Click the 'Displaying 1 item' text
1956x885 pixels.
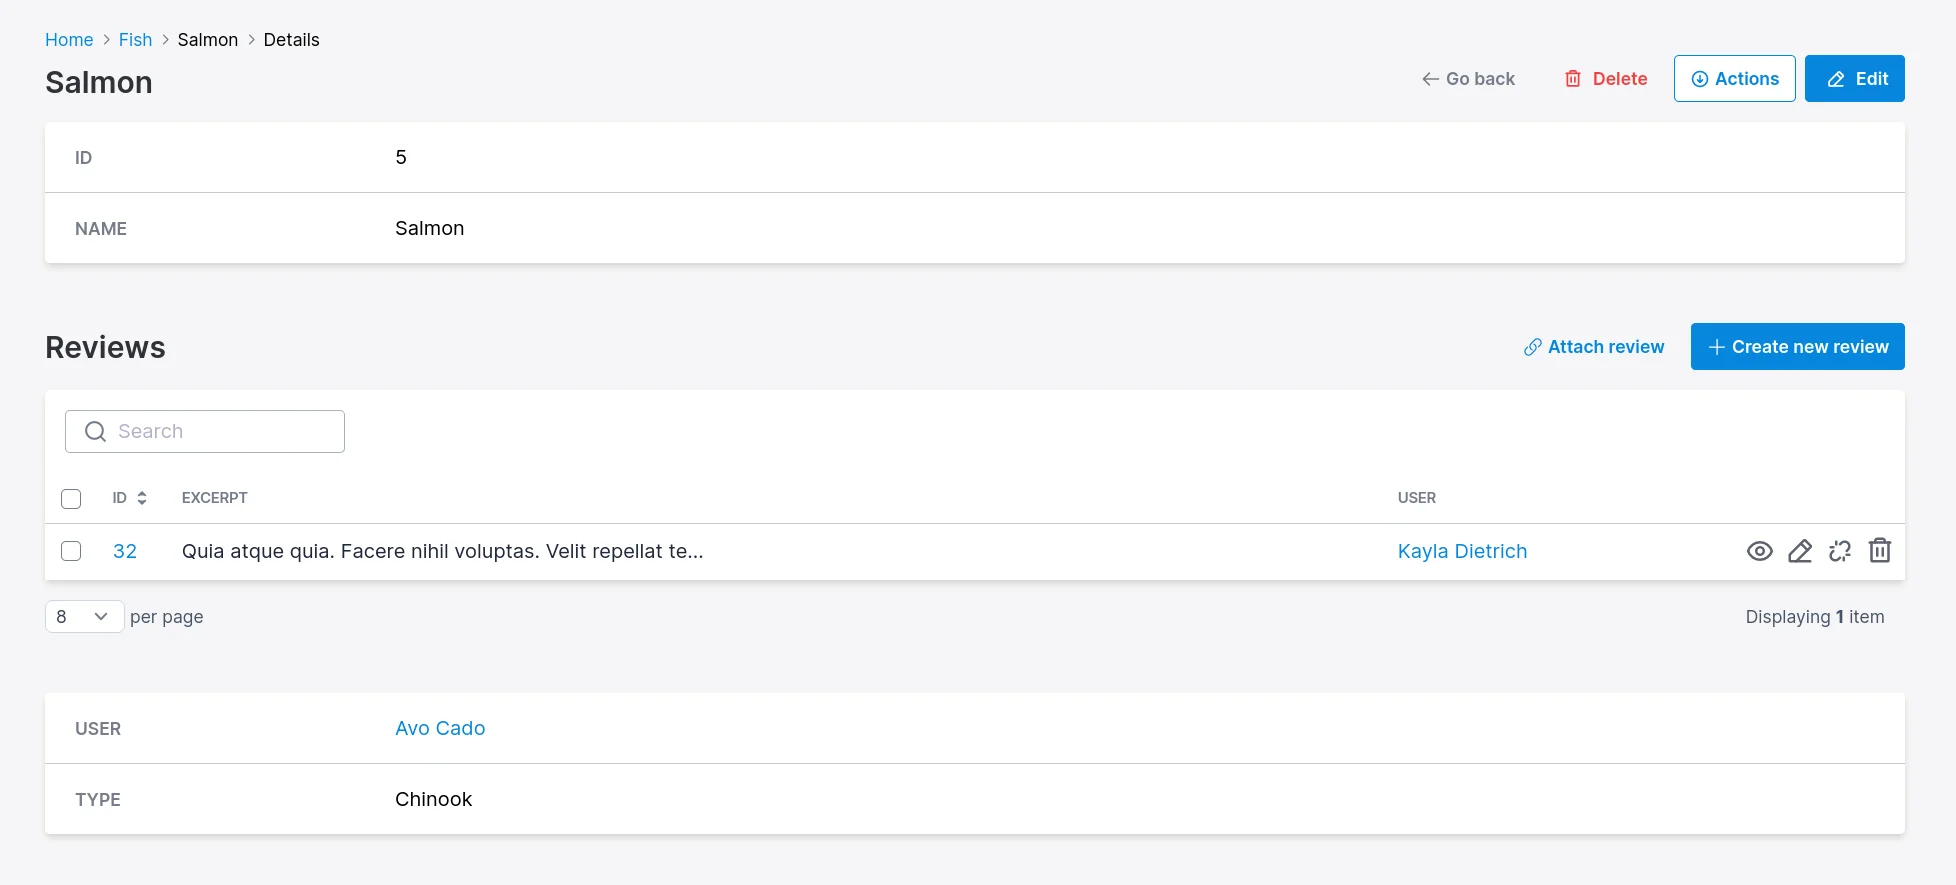tap(1814, 617)
